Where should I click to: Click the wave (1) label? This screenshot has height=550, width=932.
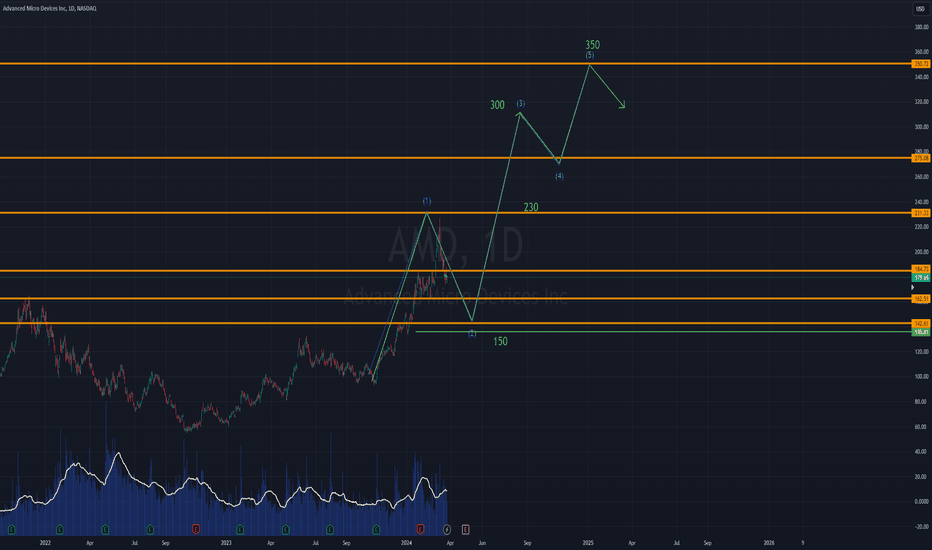click(x=427, y=201)
